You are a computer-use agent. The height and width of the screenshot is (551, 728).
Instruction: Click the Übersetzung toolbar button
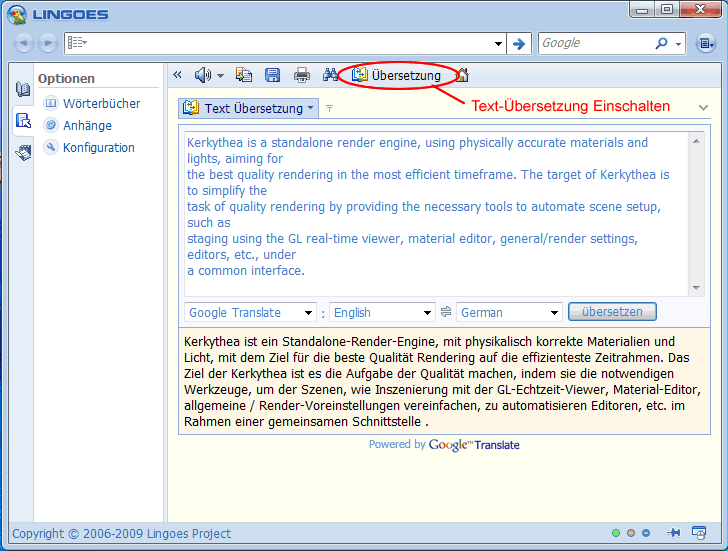pos(396,75)
